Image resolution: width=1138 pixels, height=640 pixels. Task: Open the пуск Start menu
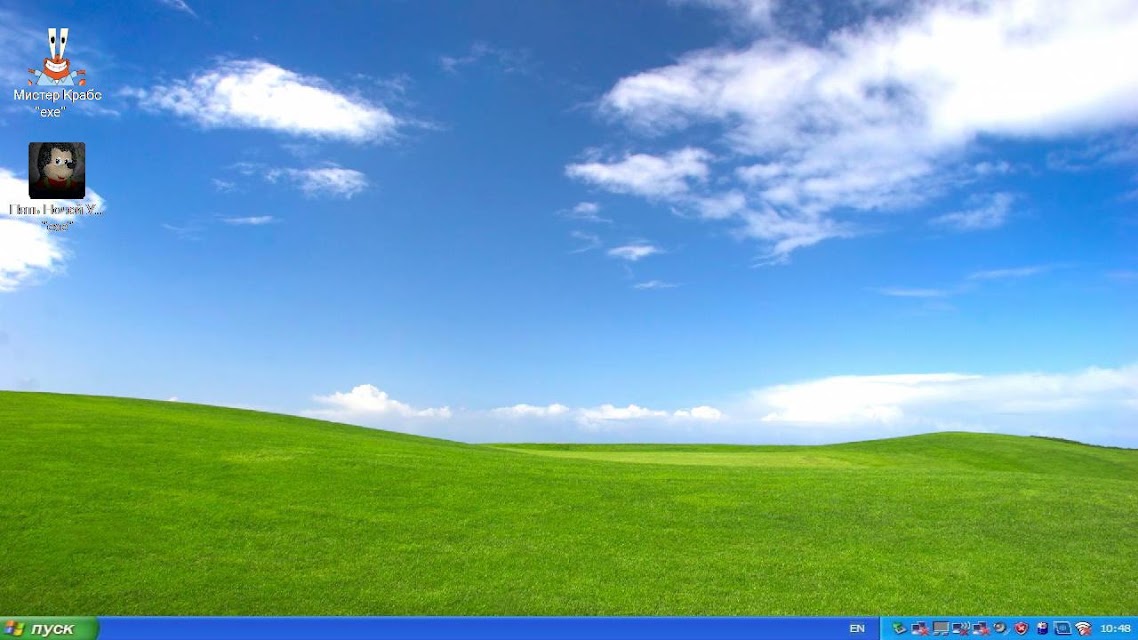tap(49, 628)
